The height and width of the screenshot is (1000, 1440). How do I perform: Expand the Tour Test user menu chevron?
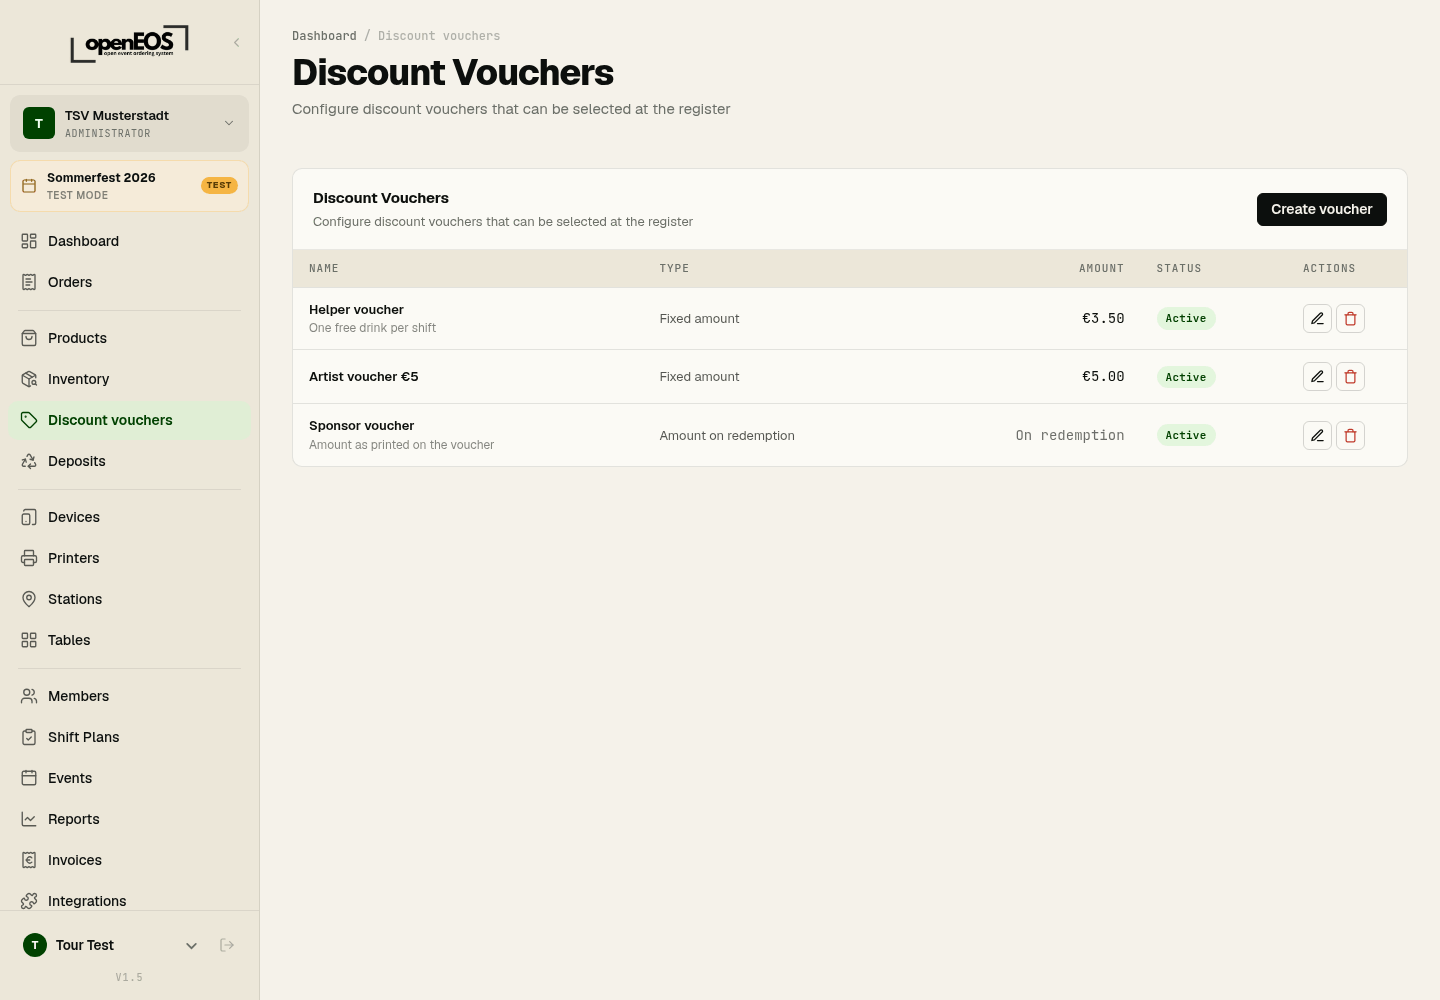[x=192, y=945]
